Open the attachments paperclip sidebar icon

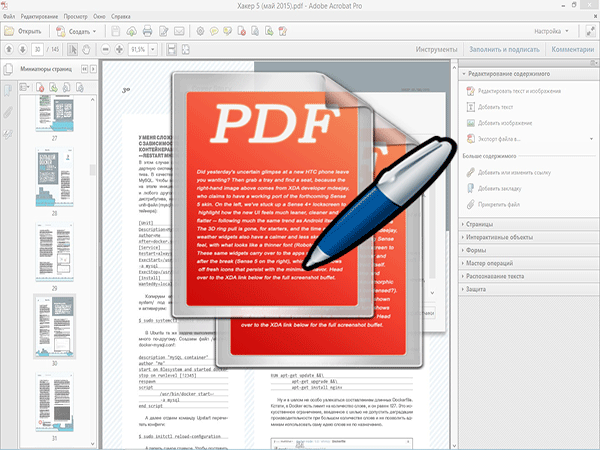8,112
